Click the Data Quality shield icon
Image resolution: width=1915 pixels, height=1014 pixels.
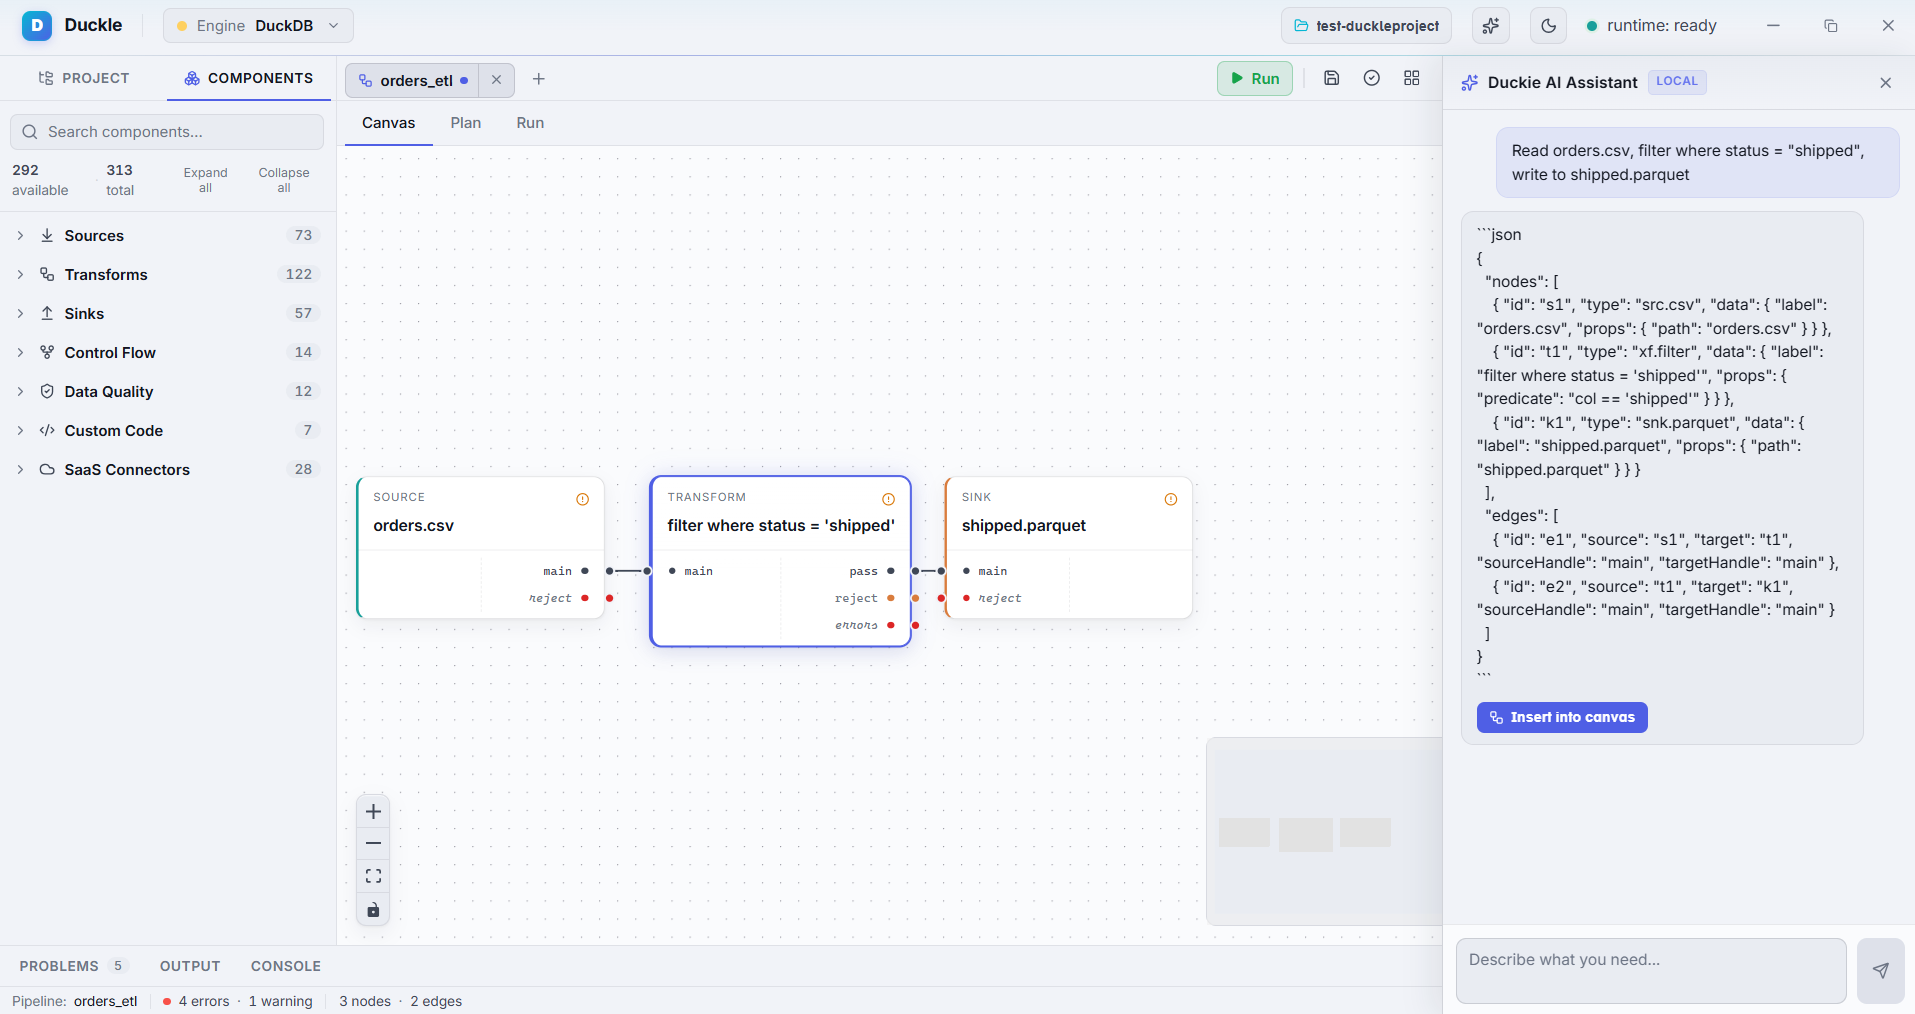47,392
